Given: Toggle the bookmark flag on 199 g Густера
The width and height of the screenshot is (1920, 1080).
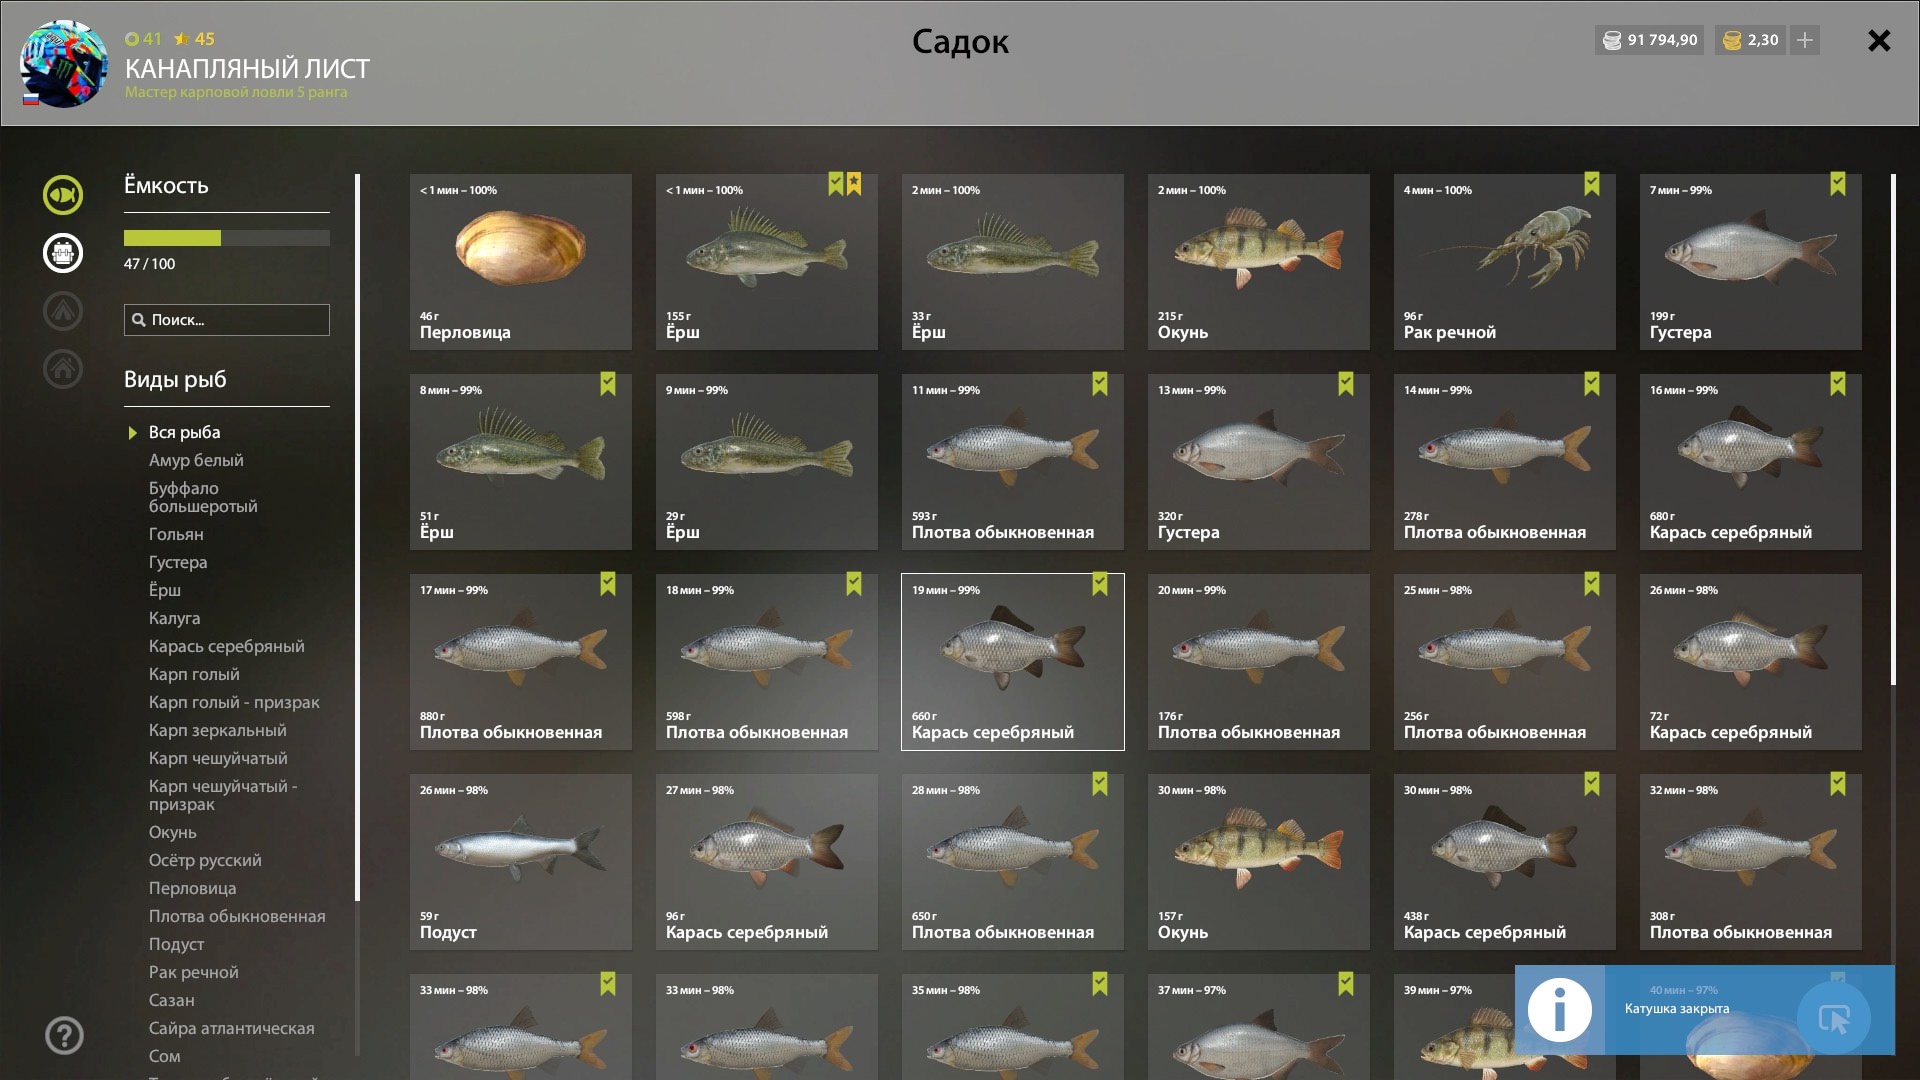Looking at the screenshot, I should (x=1838, y=184).
